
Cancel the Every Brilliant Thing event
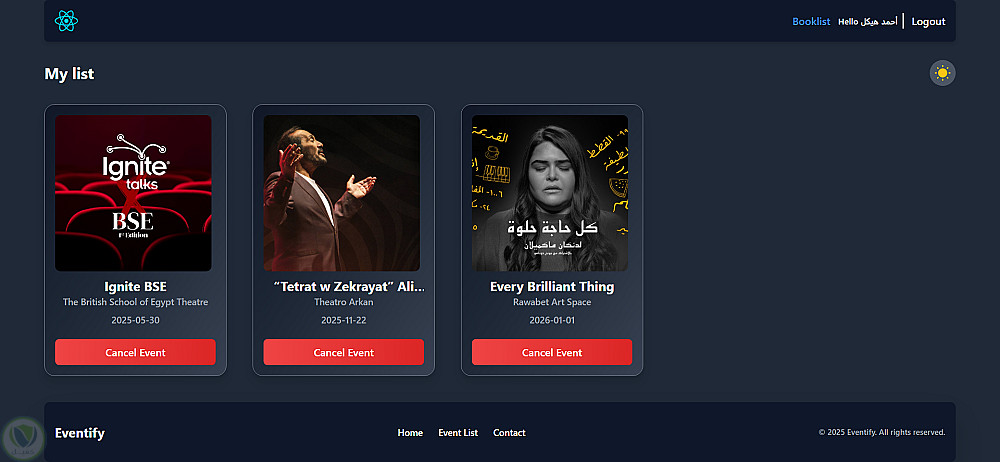pyautogui.click(x=552, y=352)
